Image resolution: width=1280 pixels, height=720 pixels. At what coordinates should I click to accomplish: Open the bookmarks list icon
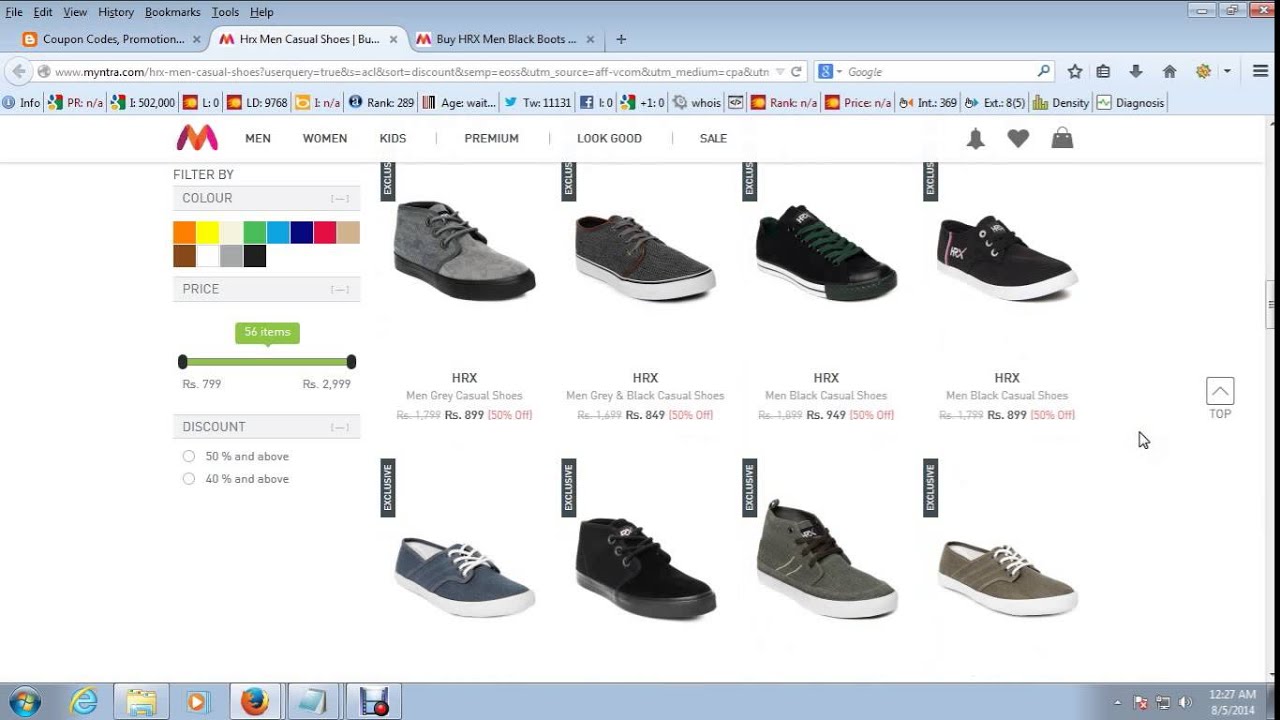tap(1103, 72)
